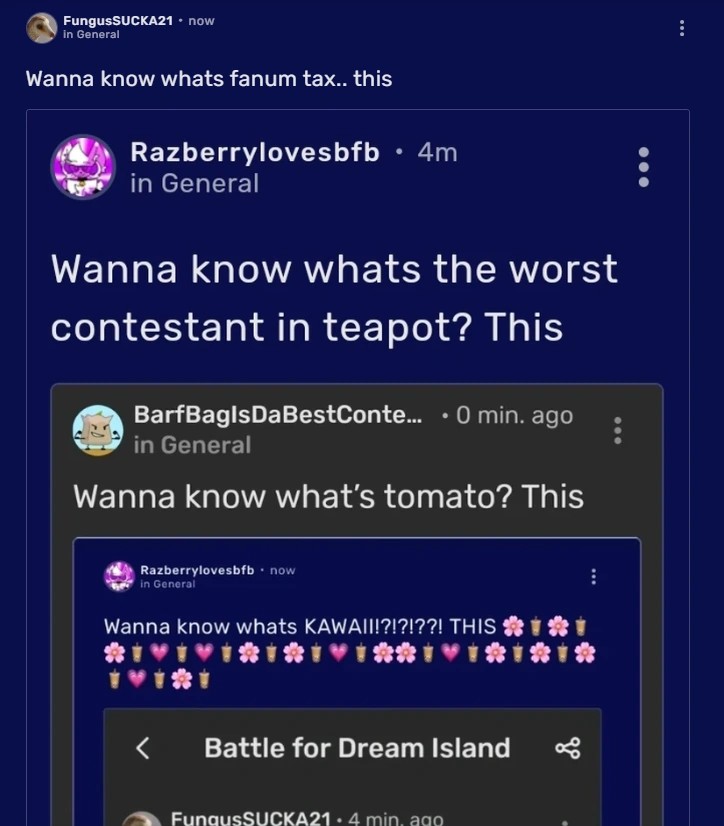Open the large Razberrylovesbfb 4m post's options menu
This screenshot has height=826, width=724.
coord(643,167)
